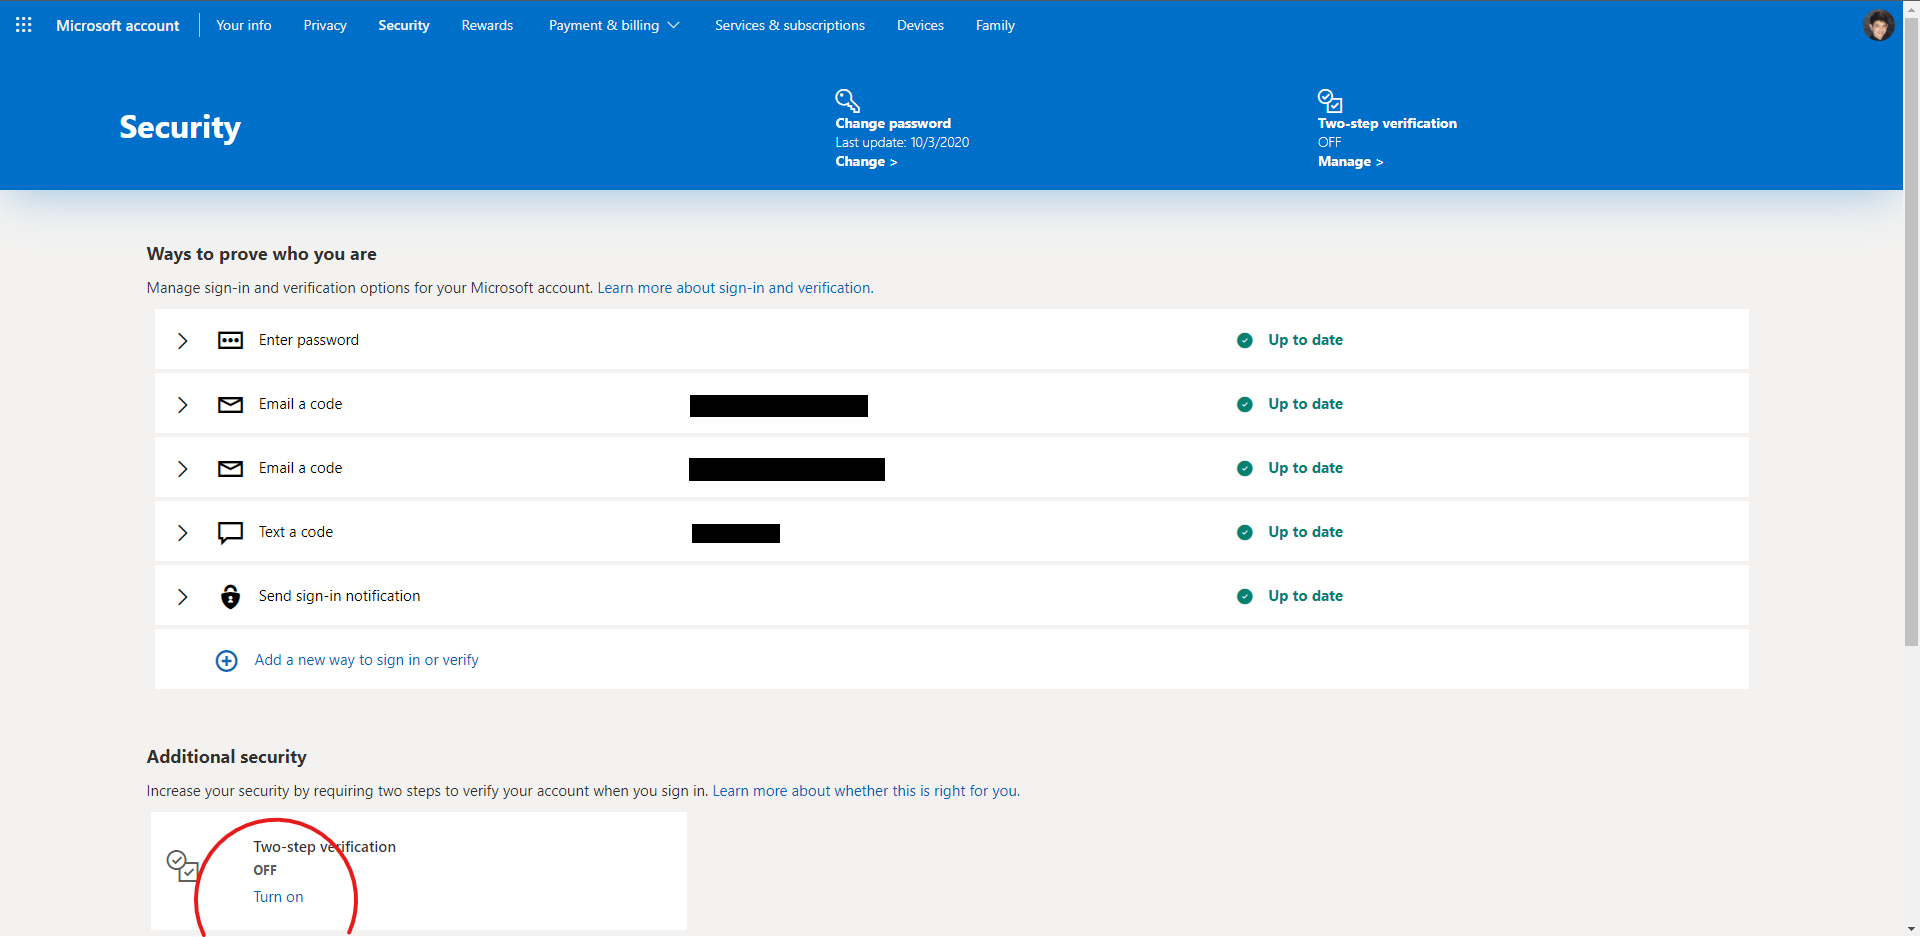
Task: Click the green check for Enter password
Action: click(x=1245, y=340)
